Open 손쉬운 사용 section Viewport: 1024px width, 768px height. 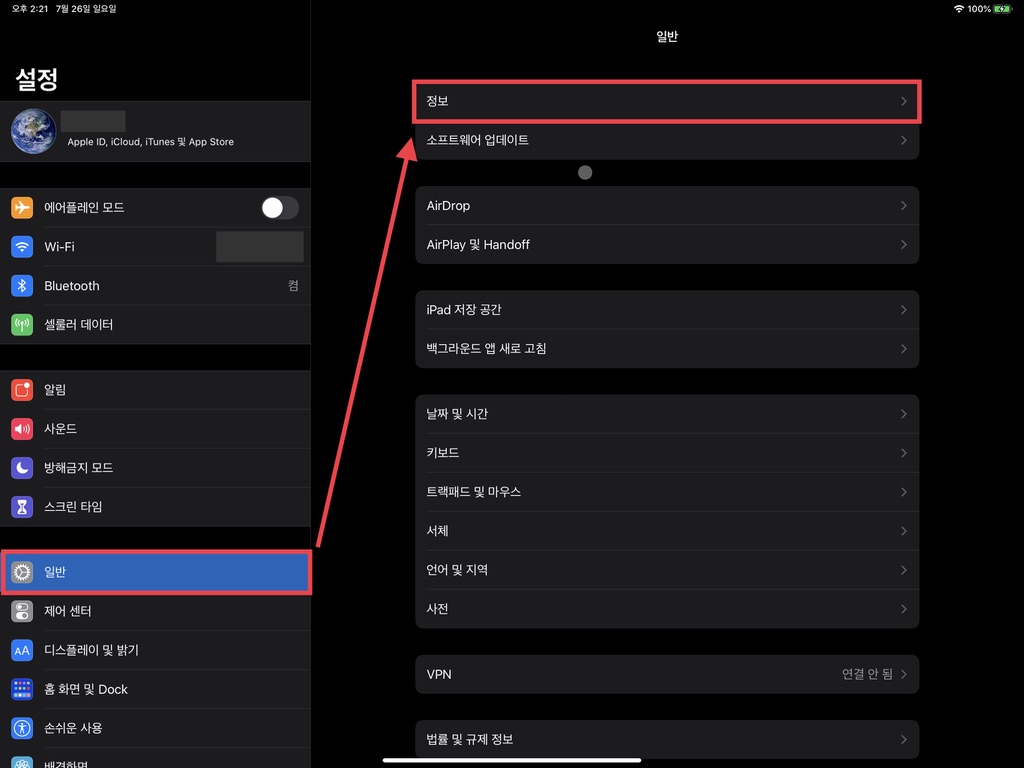(155, 728)
